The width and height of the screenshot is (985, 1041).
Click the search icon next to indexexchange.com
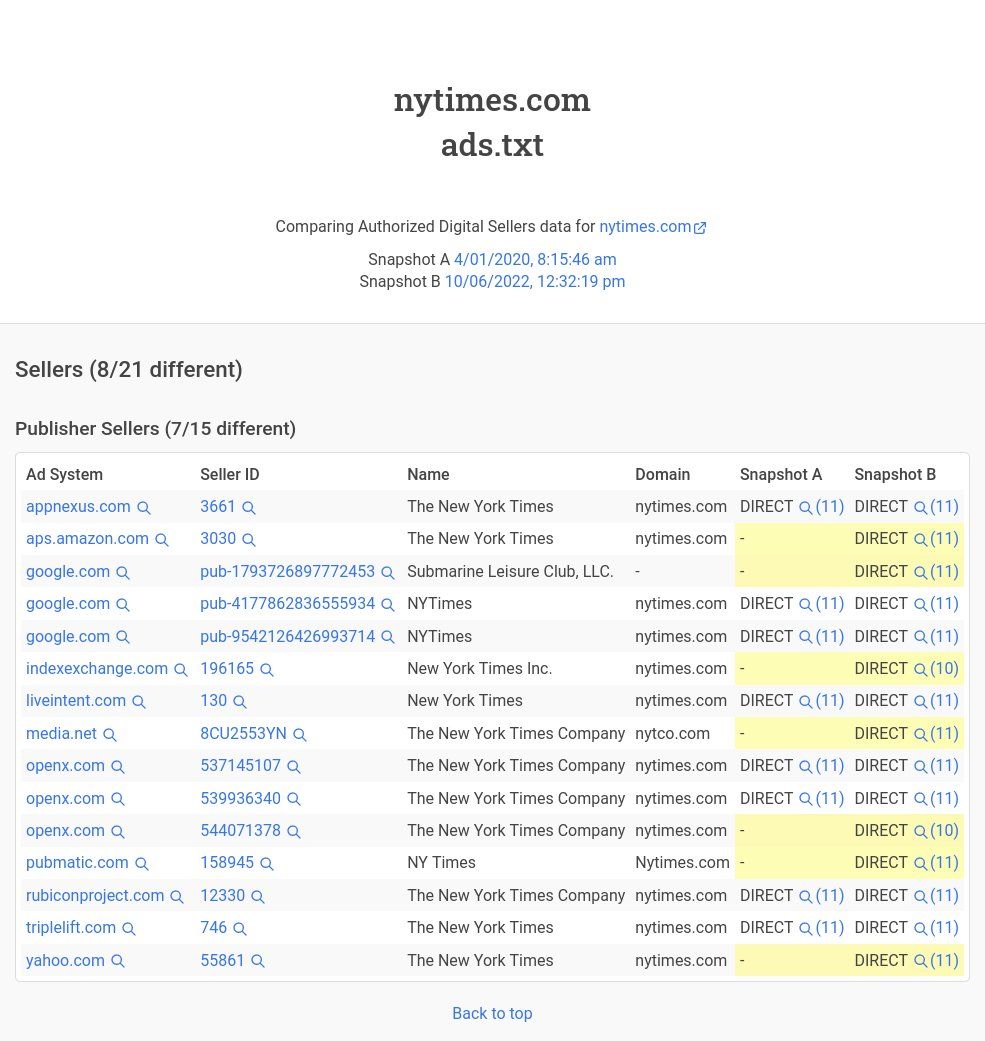pyautogui.click(x=181, y=669)
